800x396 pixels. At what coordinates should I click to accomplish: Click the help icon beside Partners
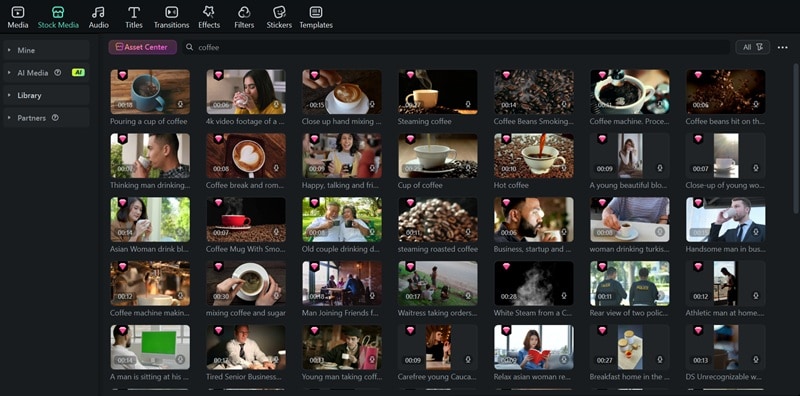coord(55,117)
